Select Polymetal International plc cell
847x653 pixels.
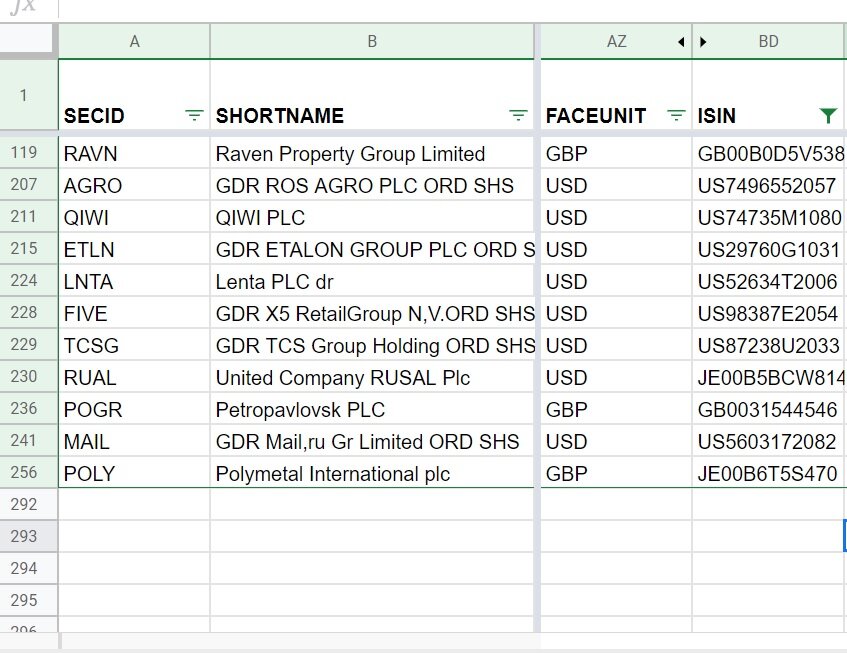point(372,473)
